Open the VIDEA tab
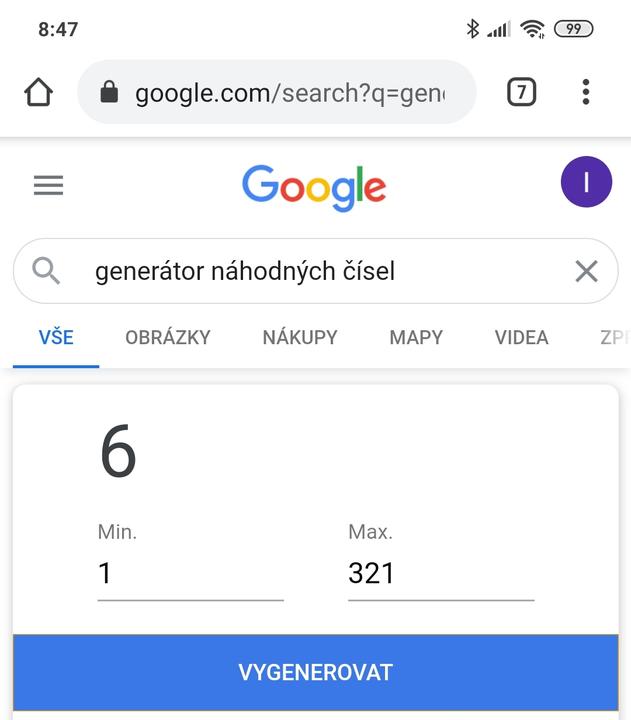631x720 pixels. pos(521,338)
